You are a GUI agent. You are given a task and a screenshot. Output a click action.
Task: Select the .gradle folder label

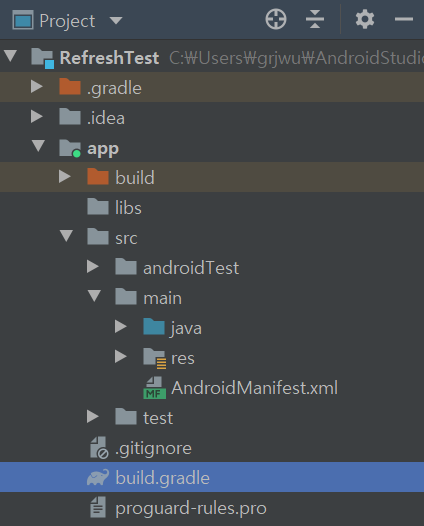tap(114, 88)
